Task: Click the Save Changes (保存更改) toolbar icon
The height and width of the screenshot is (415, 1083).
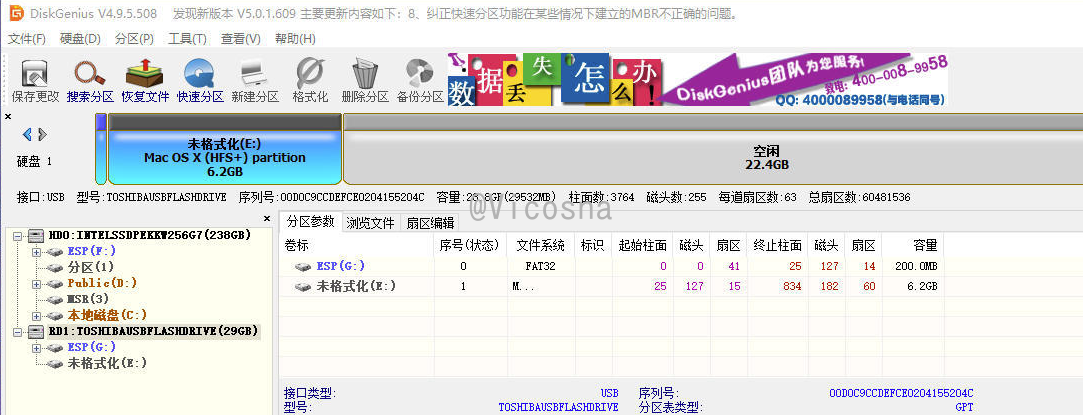Action: click(x=35, y=81)
